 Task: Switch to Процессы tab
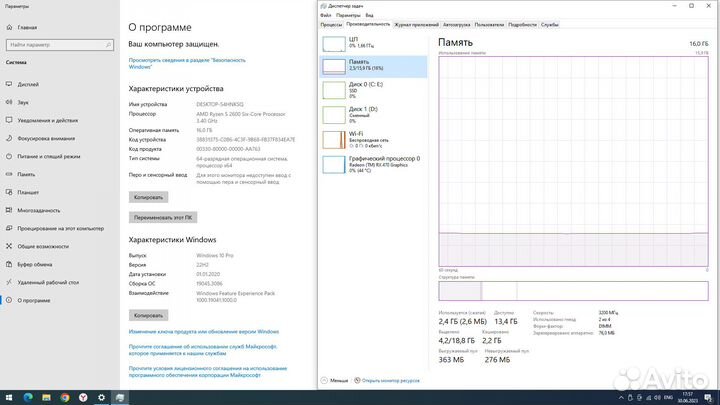click(331, 25)
